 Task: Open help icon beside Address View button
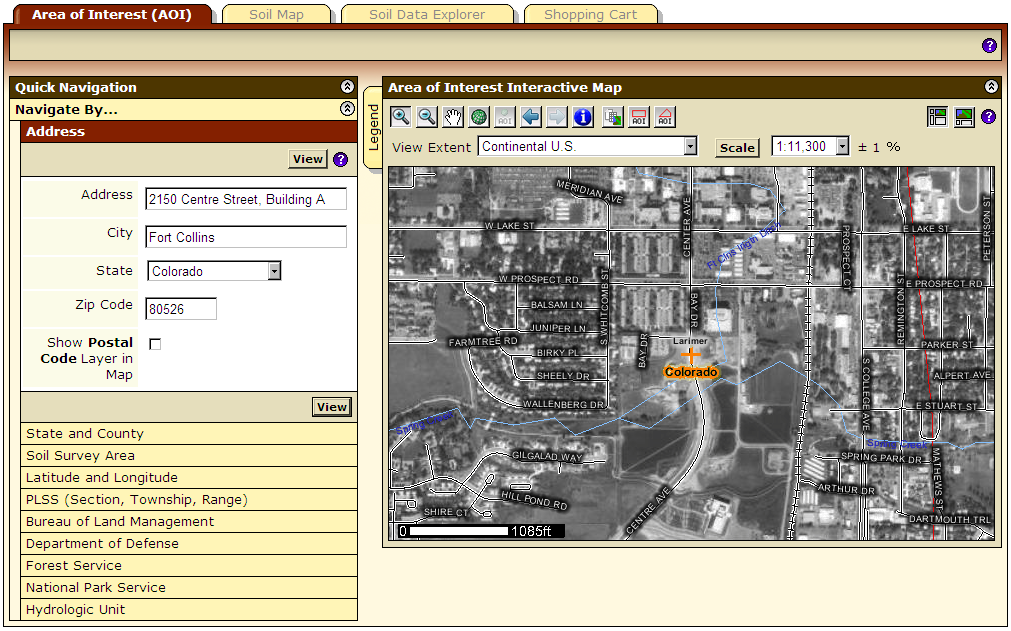(340, 159)
